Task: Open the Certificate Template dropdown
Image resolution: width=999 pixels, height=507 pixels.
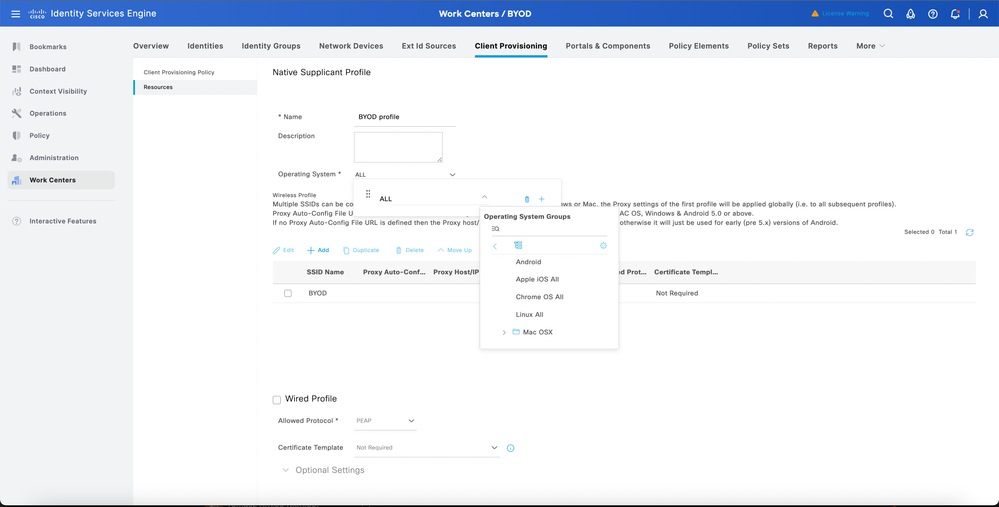Action: click(426, 448)
